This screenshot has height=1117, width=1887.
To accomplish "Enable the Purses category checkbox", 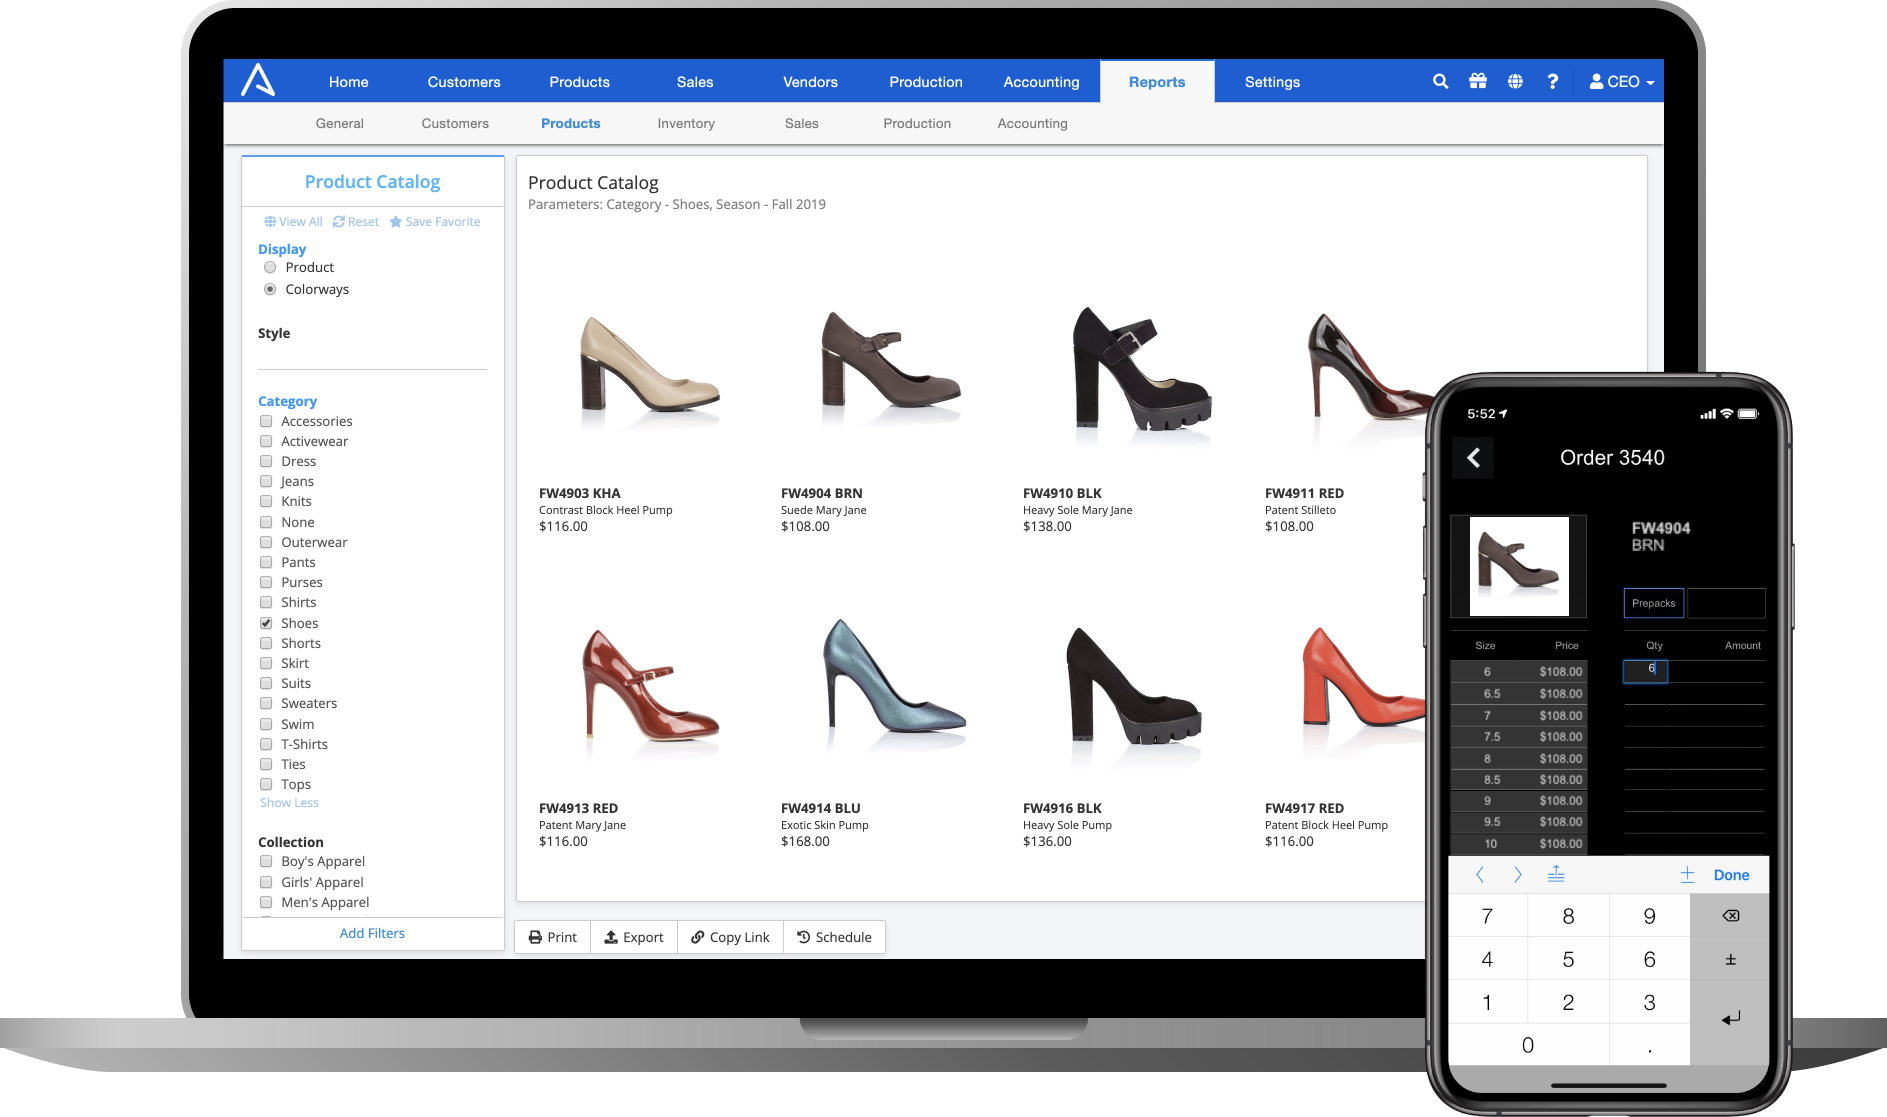I will click(266, 583).
